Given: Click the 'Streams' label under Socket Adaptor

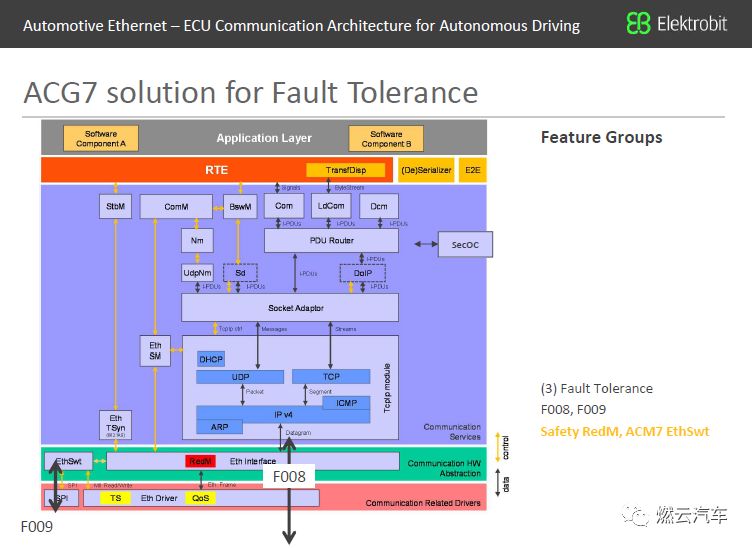Looking at the screenshot, I should 346,329.
